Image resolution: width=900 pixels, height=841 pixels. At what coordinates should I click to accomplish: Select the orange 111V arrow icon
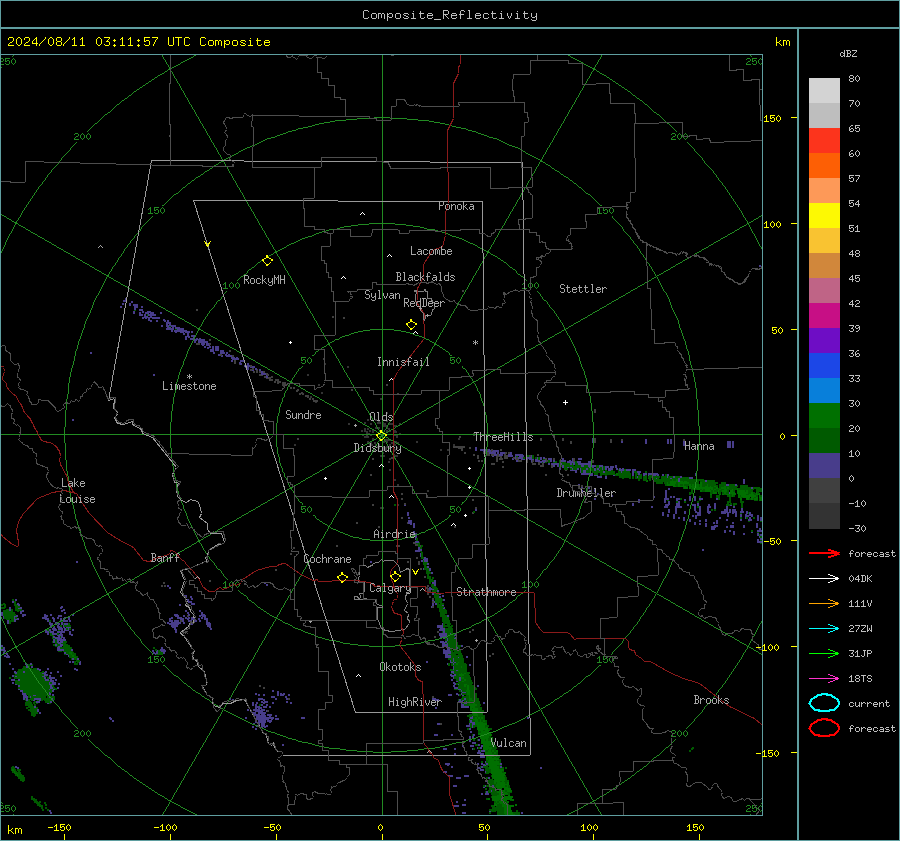point(824,603)
